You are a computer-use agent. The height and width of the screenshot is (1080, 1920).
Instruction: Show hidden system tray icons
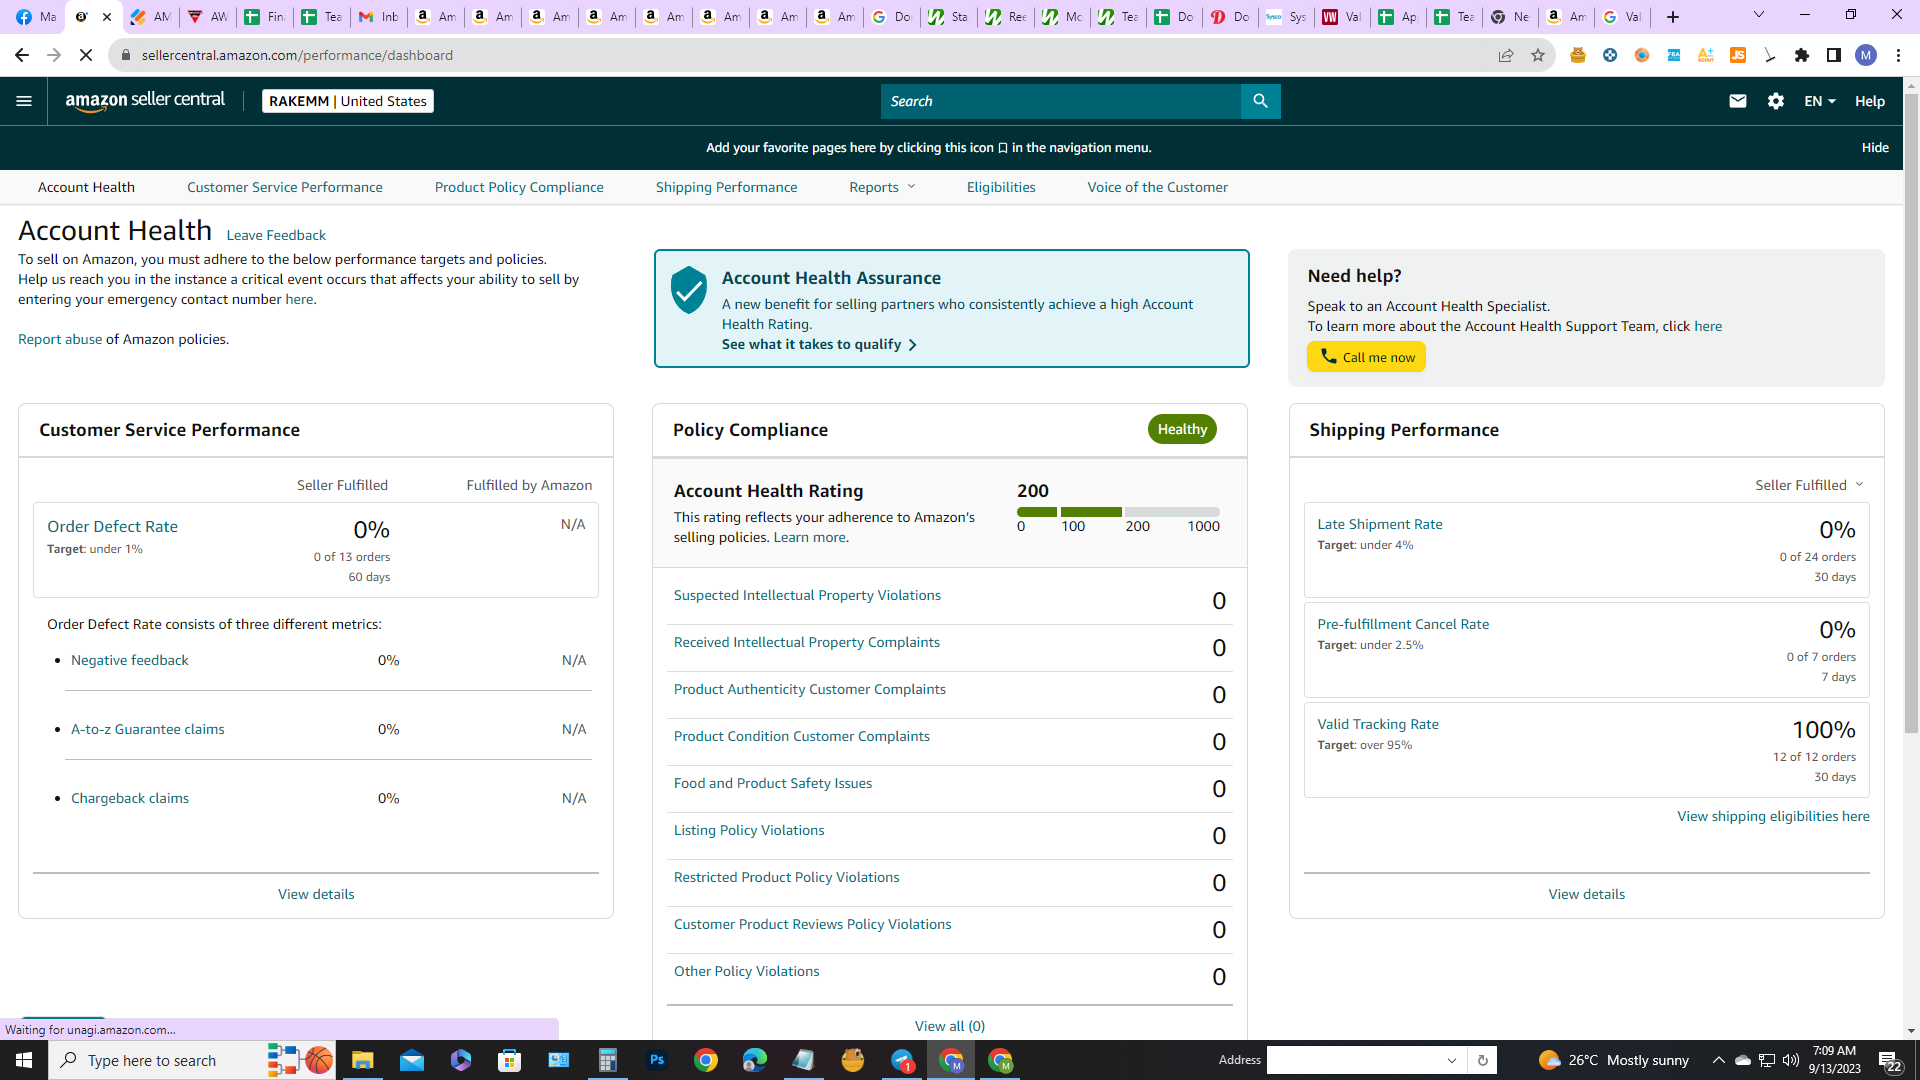pos(1719,1060)
